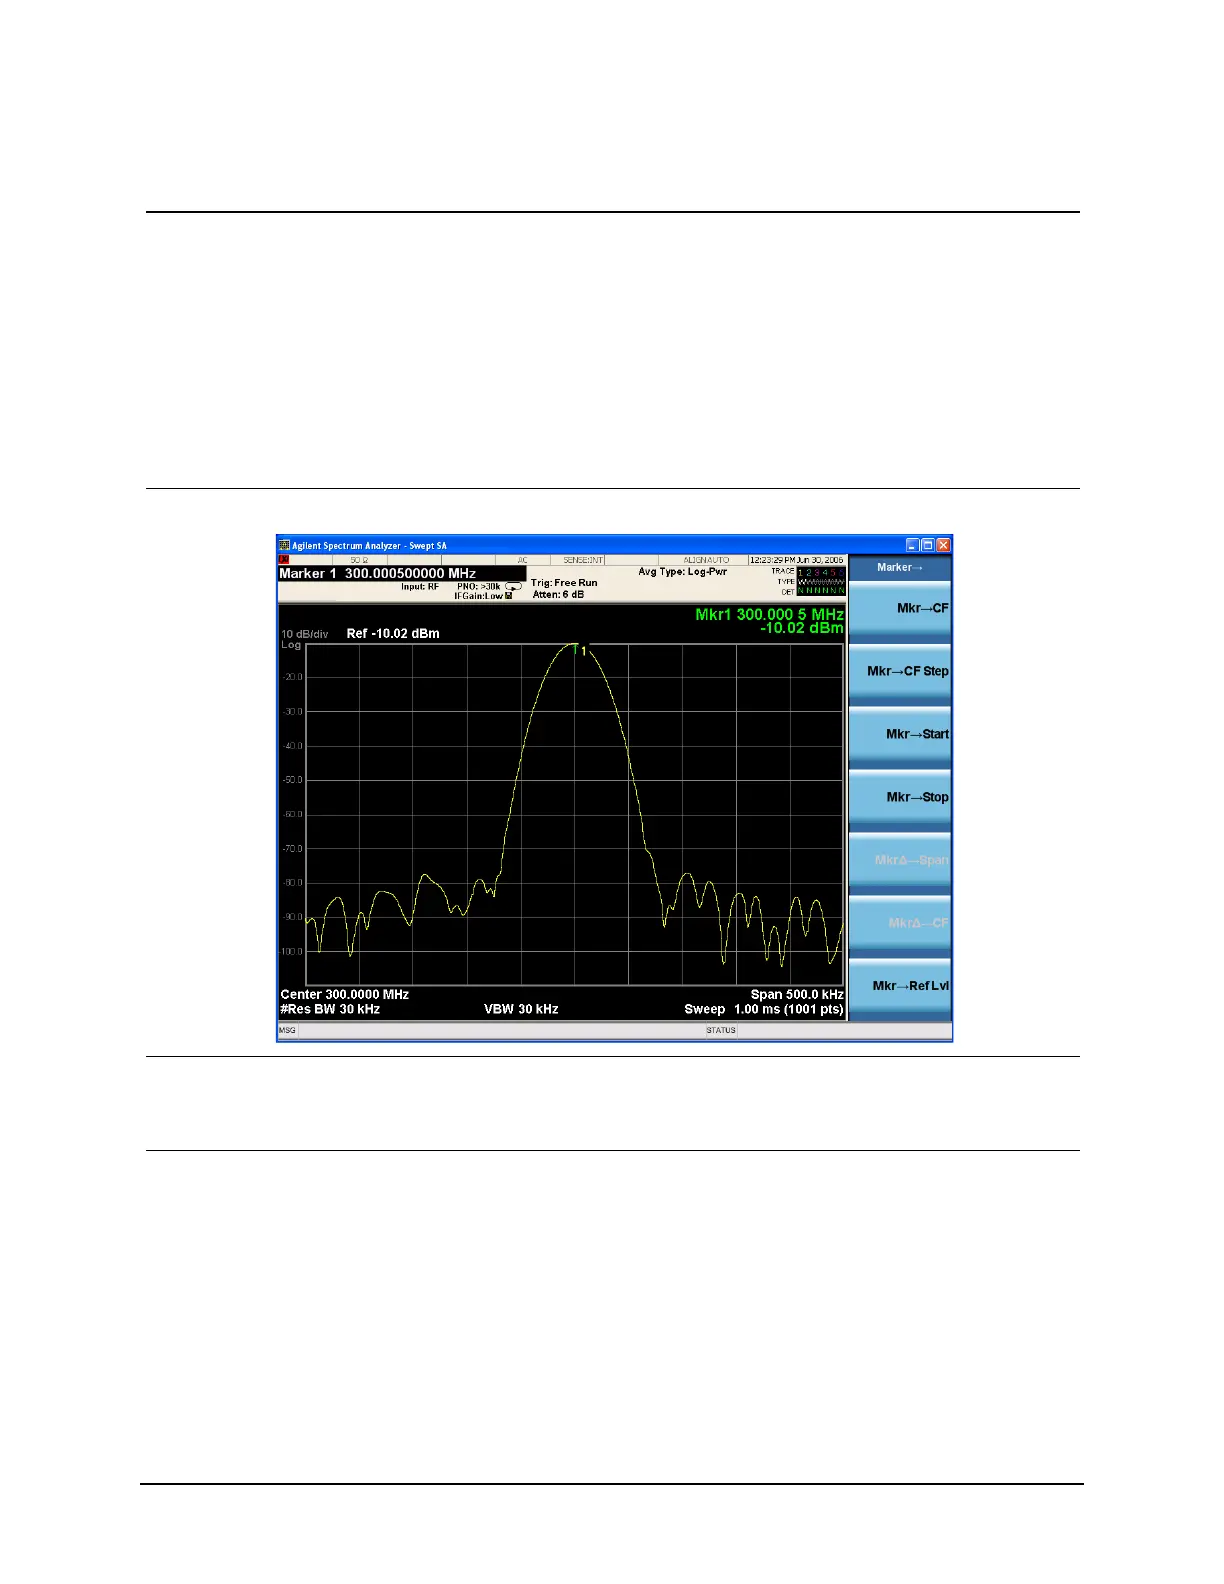Click the Mkr→Ref Lvl softkey
This screenshot has height=1584, width=1224.
(x=900, y=987)
